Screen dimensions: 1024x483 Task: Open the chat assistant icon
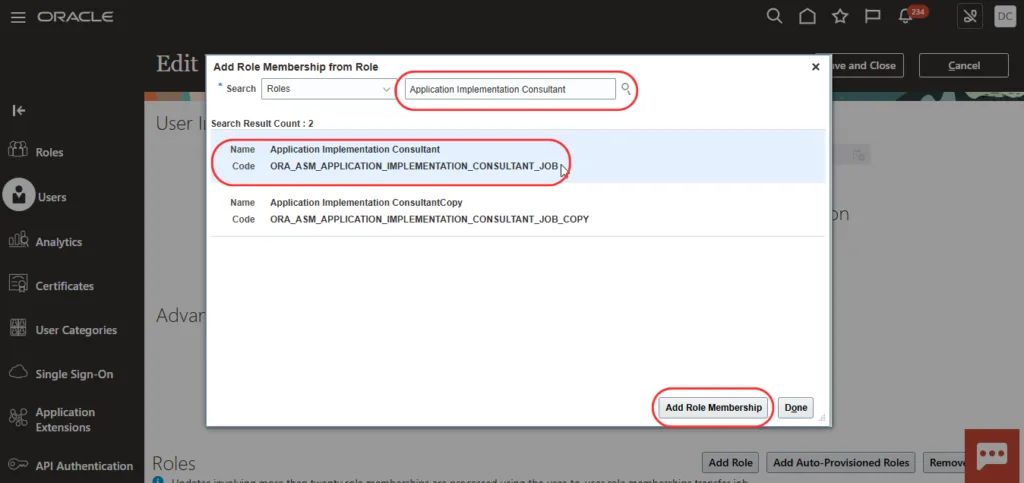991,455
